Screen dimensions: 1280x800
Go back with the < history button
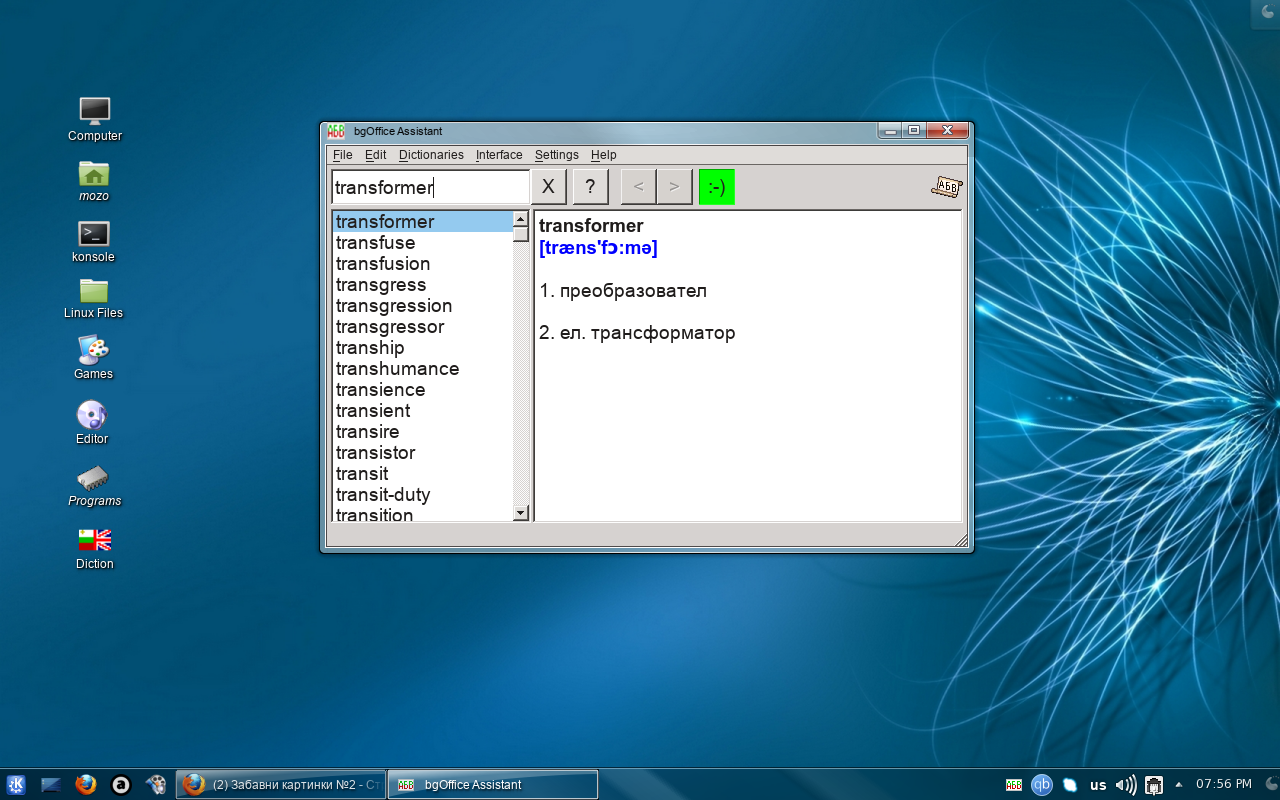(638, 187)
